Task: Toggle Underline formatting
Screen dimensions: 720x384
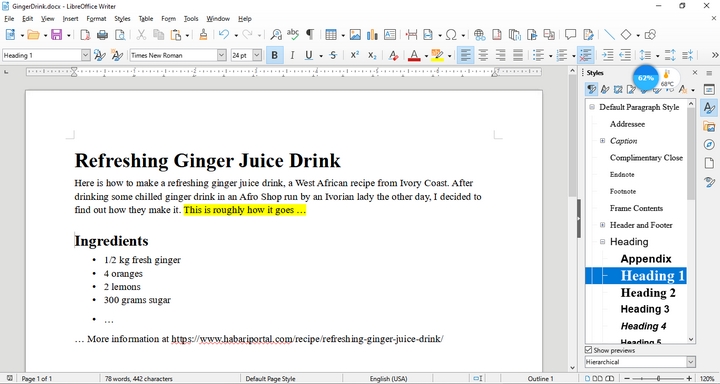Action: tap(309, 56)
